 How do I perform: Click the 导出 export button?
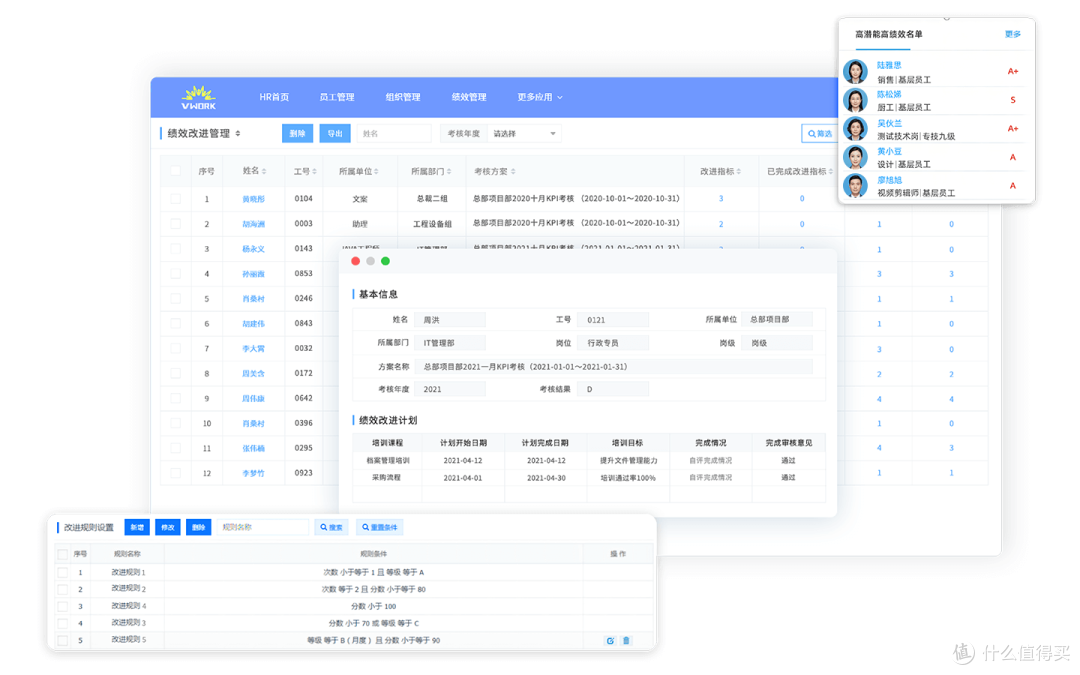[335, 134]
